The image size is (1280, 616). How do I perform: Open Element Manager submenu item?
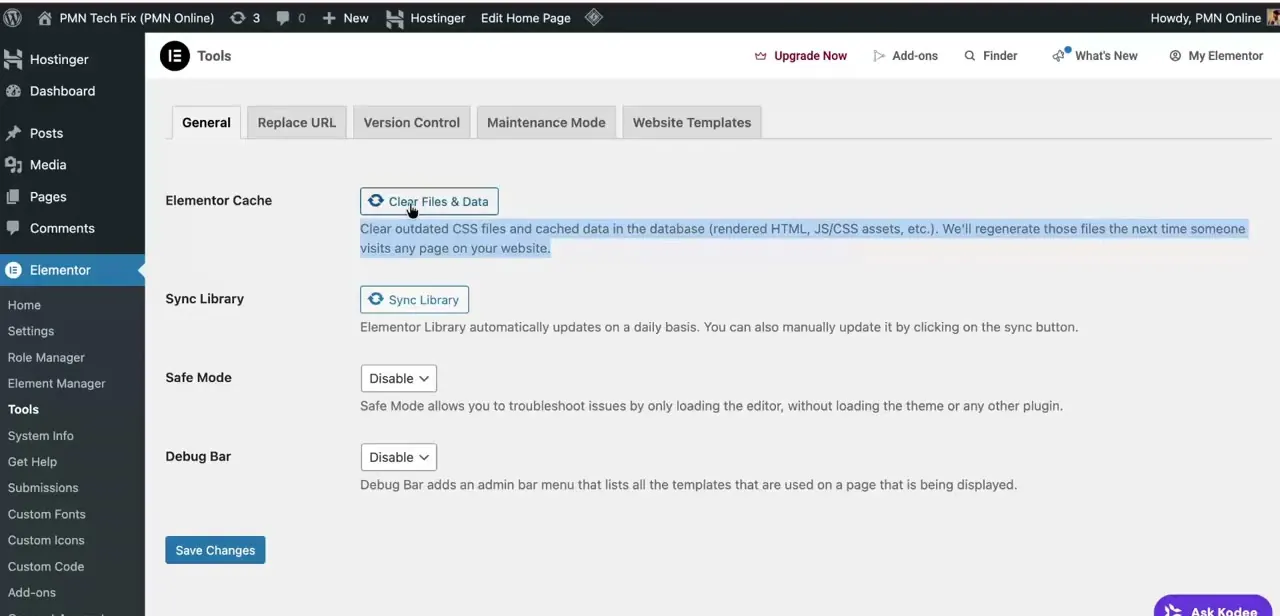[x=56, y=383]
